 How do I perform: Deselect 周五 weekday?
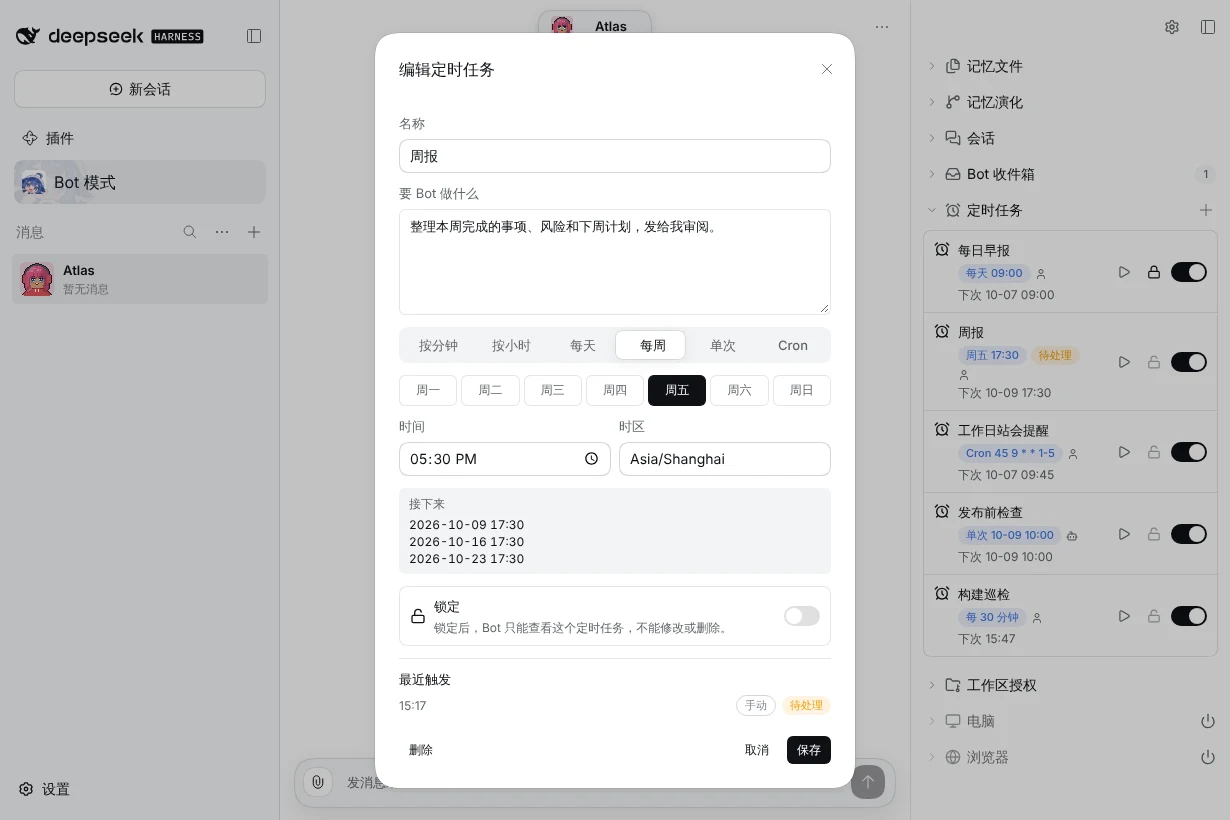tap(677, 390)
